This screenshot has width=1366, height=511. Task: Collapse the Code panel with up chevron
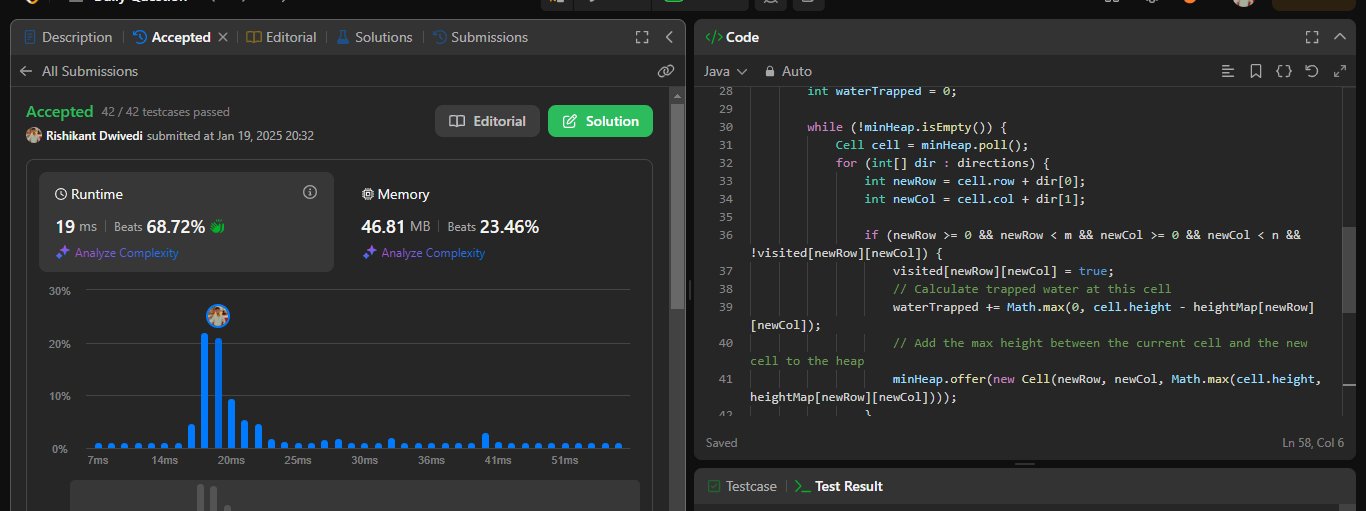click(x=1340, y=37)
